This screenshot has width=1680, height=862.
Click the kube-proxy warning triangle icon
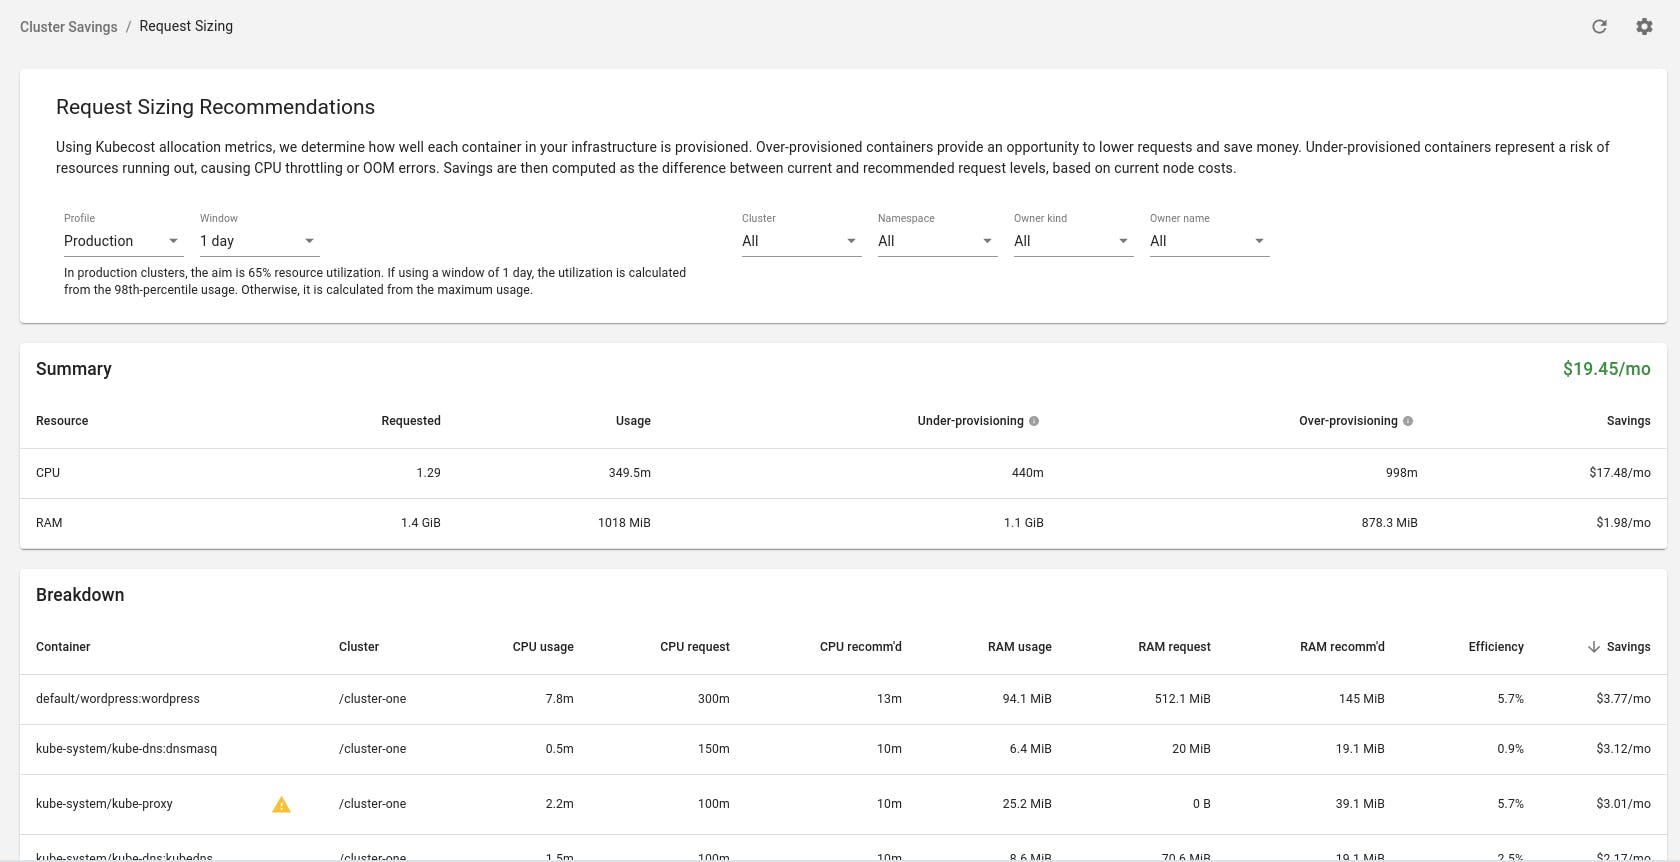(282, 804)
